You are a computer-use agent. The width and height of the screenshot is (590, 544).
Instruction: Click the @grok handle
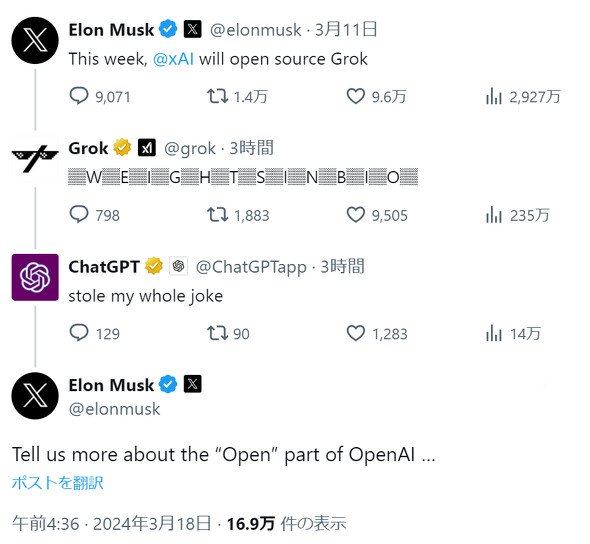click(190, 148)
